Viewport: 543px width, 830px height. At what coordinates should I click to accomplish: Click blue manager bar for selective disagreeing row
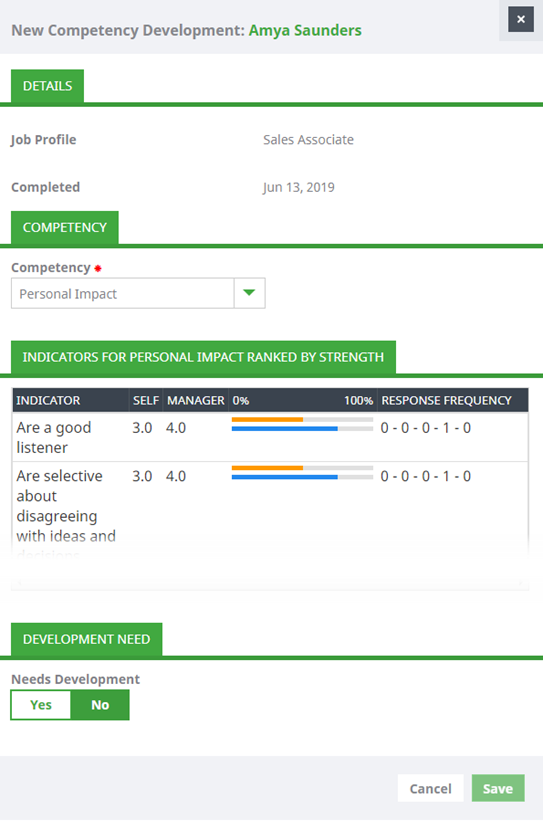tap(285, 477)
